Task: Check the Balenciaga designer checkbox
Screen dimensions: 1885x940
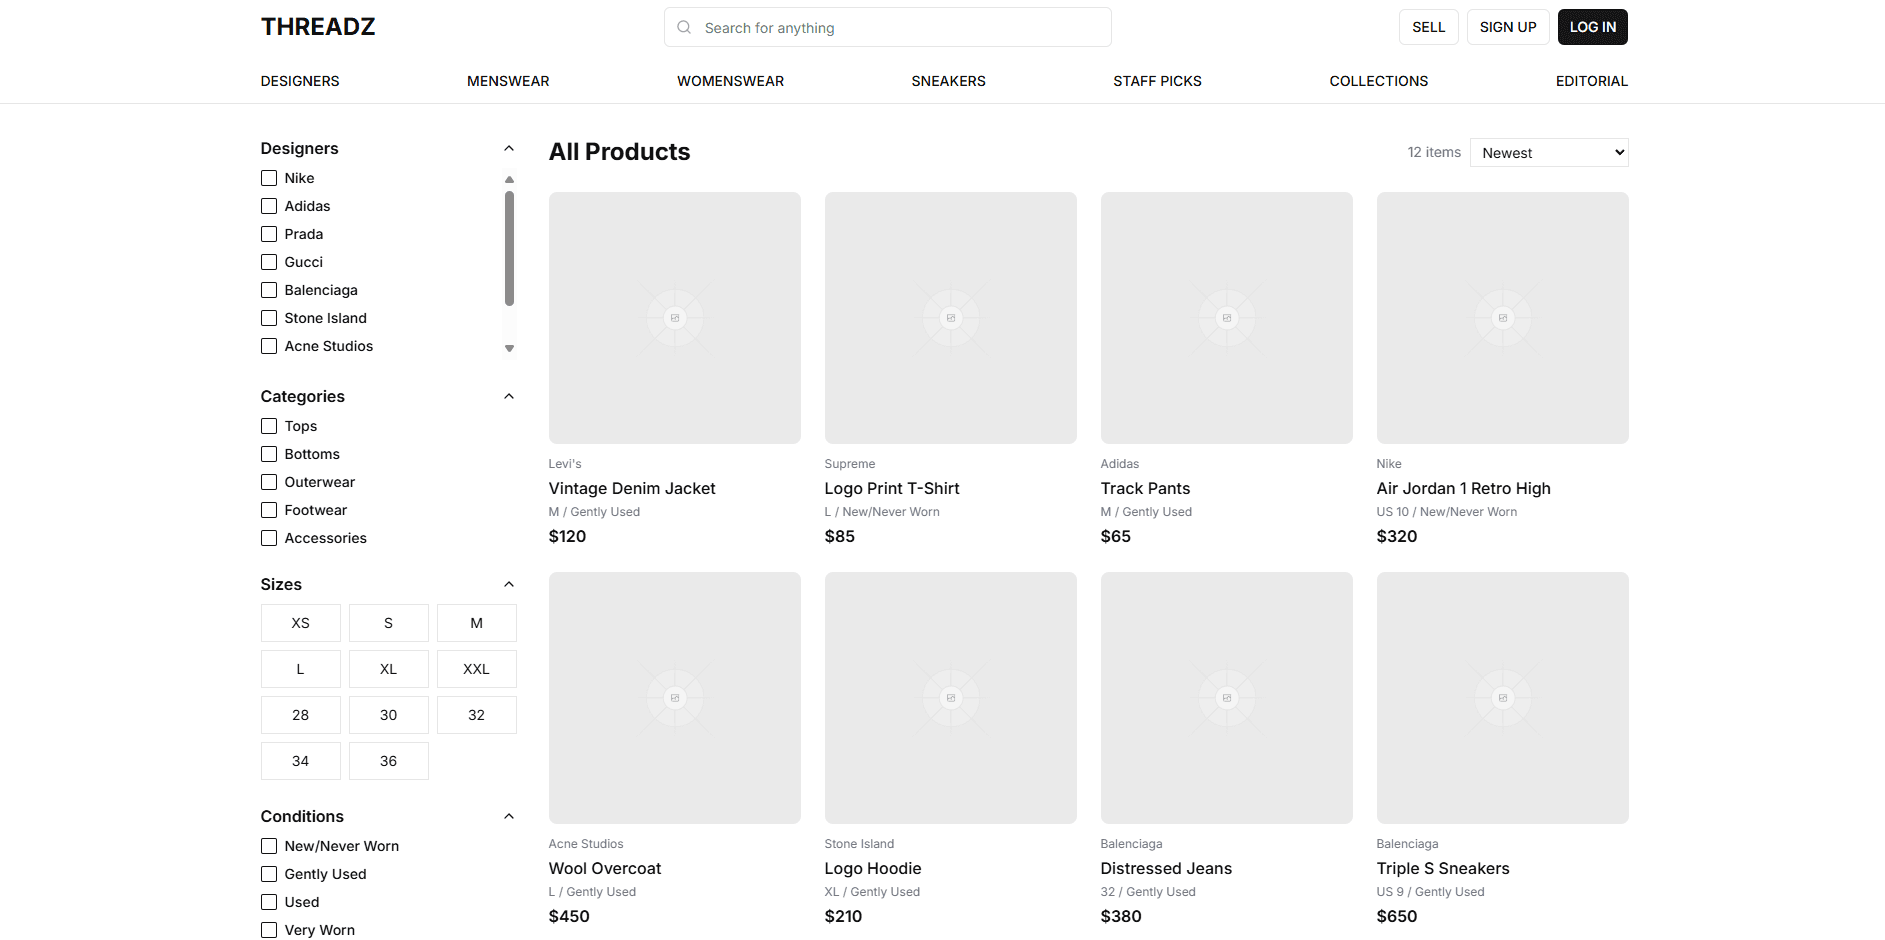Action: tap(269, 290)
